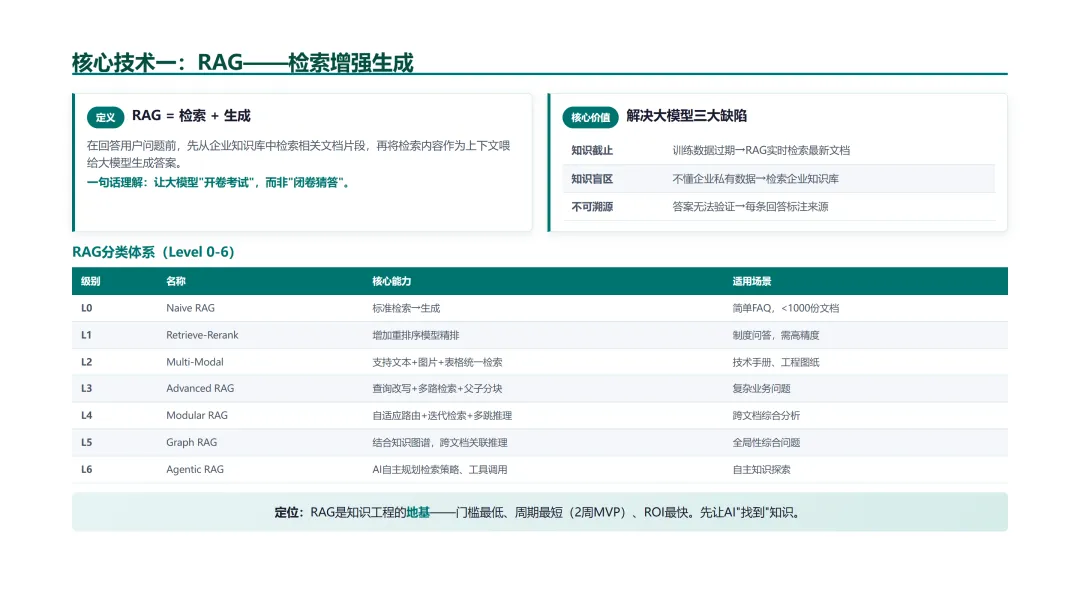Select the '查询改写+多路检索+父子分块' cell
This screenshot has height=608, width=1080.
(437, 388)
